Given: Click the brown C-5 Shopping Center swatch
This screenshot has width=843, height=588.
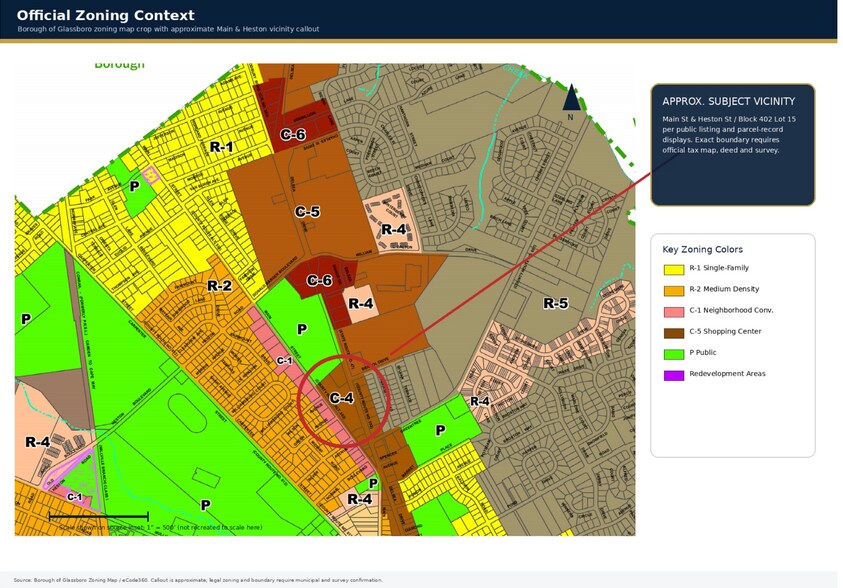Looking at the screenshot, I should (x=674, y=333).
